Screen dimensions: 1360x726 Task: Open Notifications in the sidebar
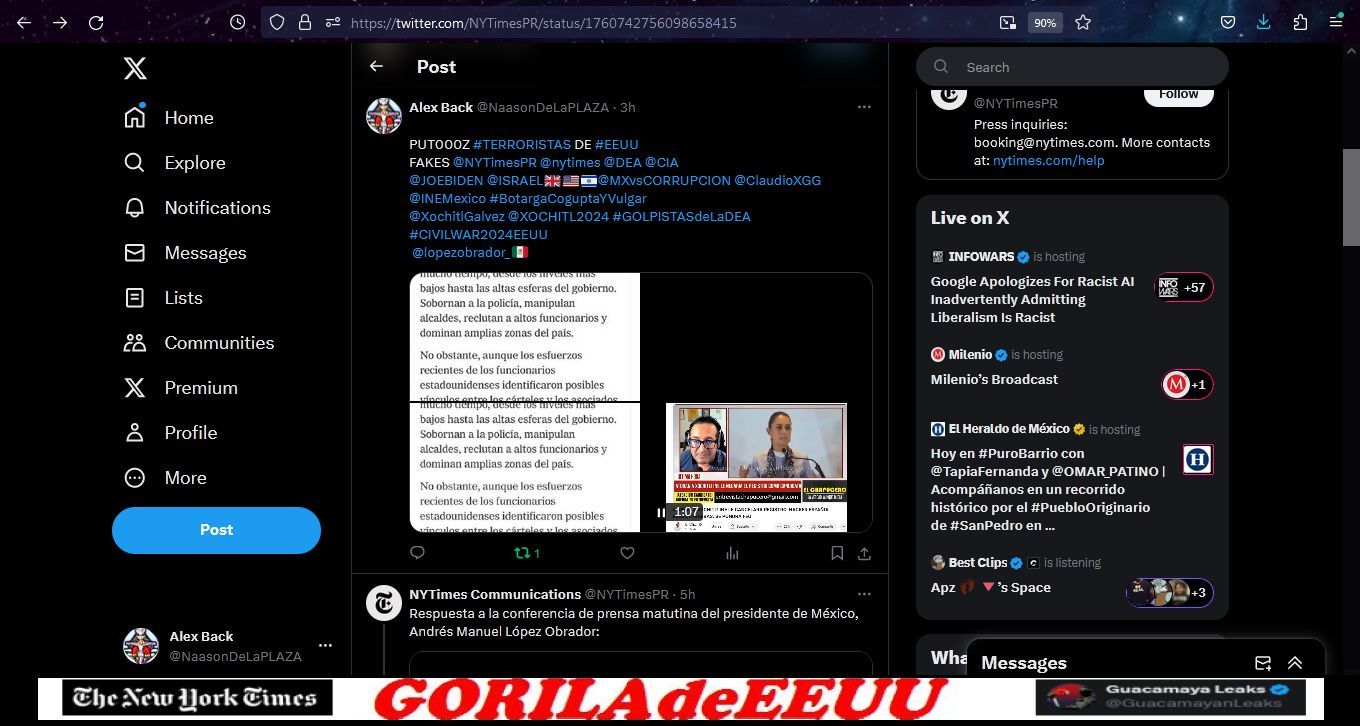point(217,208)
